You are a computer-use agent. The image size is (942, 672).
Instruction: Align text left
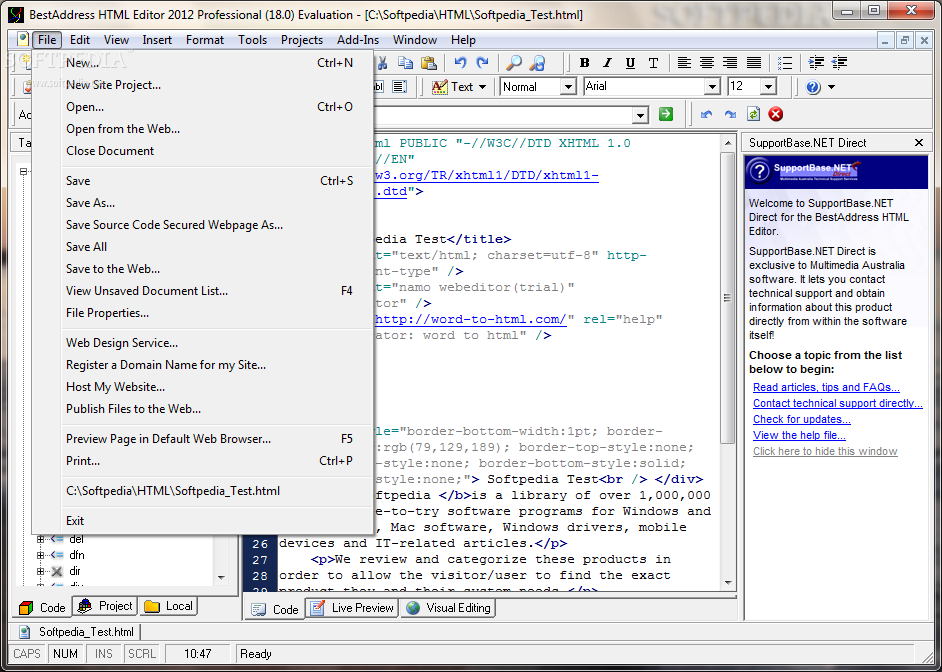684,62
